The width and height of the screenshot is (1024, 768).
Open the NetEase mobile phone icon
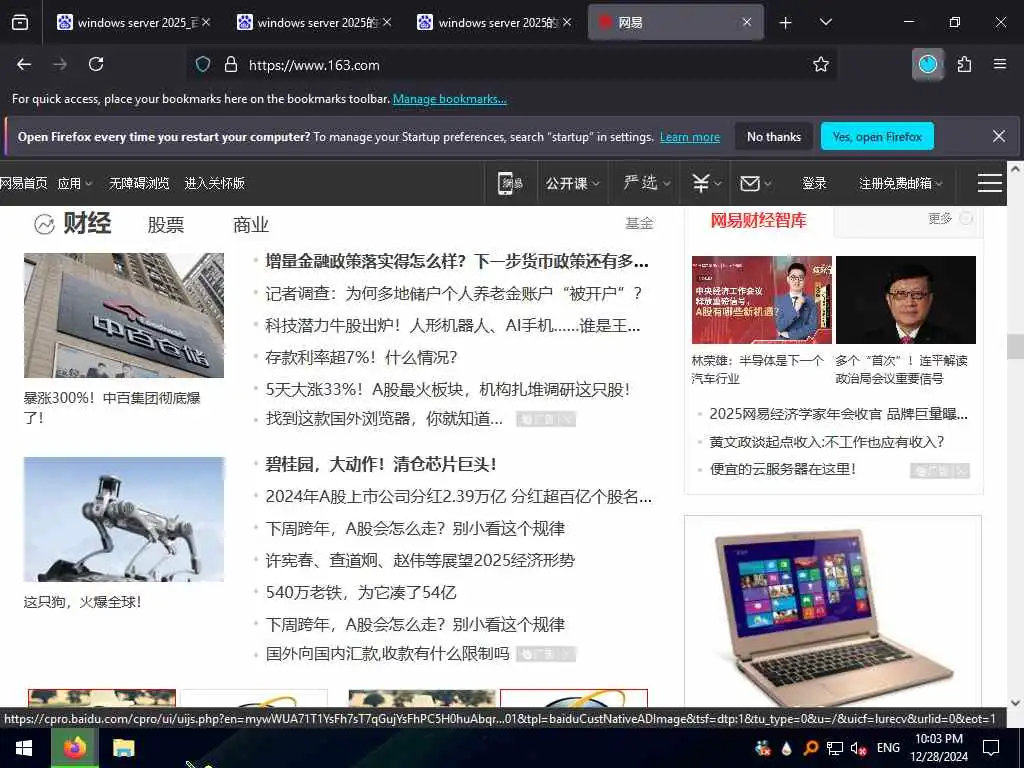[x=510, y=184]
